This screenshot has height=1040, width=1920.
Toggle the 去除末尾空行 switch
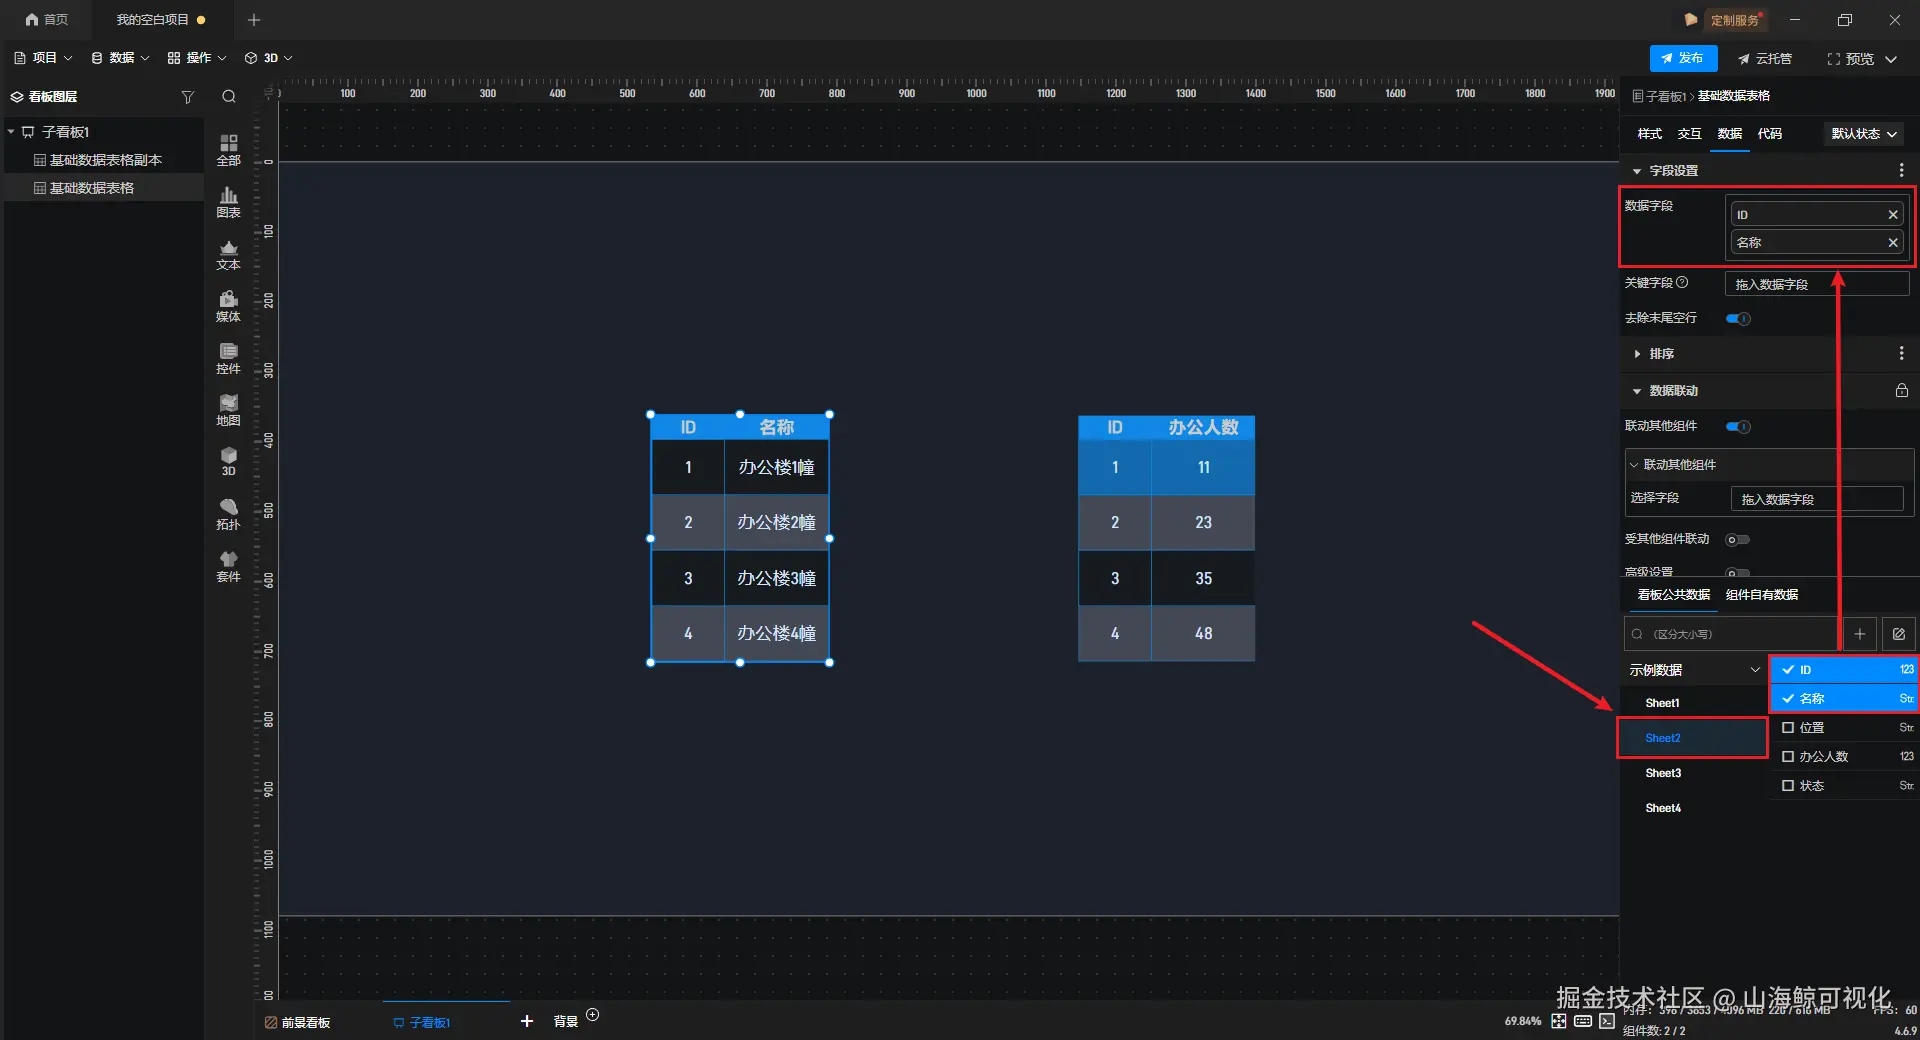pos(1738,319)
